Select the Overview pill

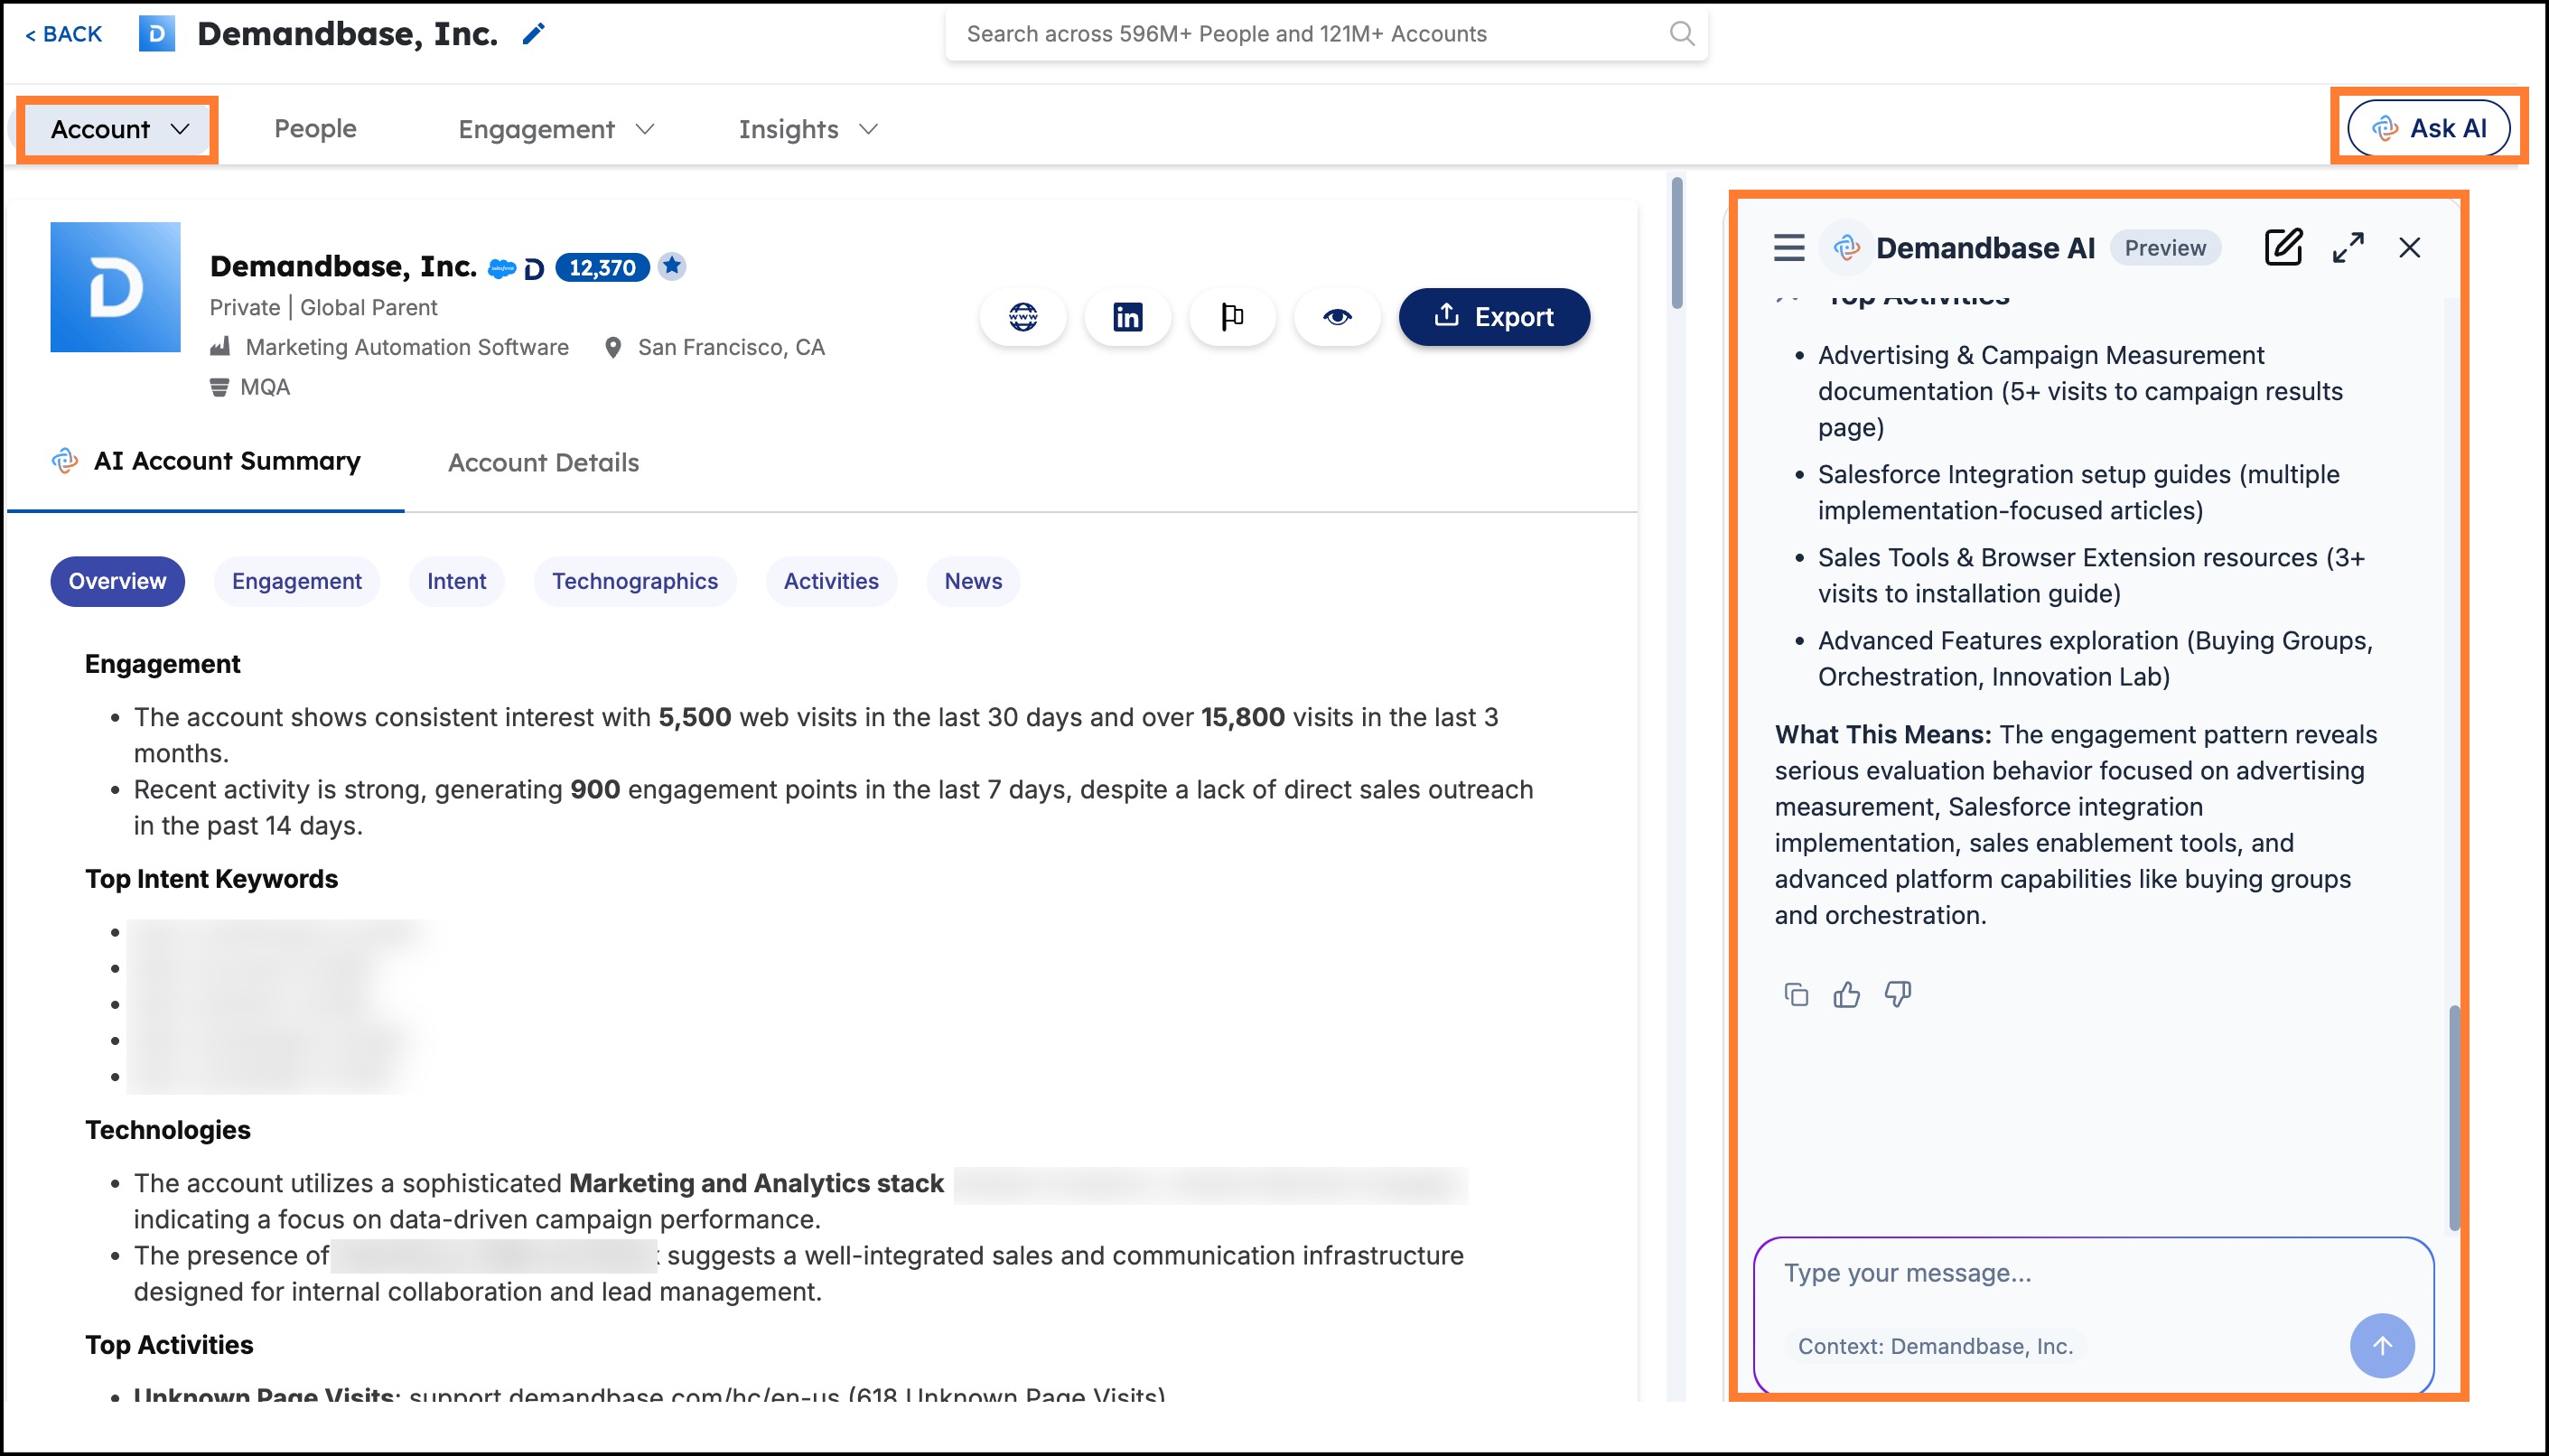(117, 581)
